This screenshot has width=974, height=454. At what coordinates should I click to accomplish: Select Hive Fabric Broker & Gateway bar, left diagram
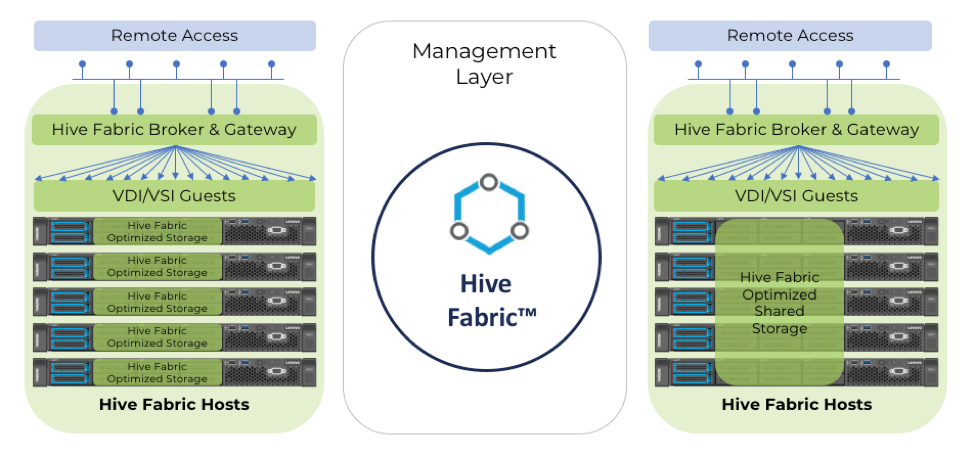pyautogui.click(x=175, y=130)
